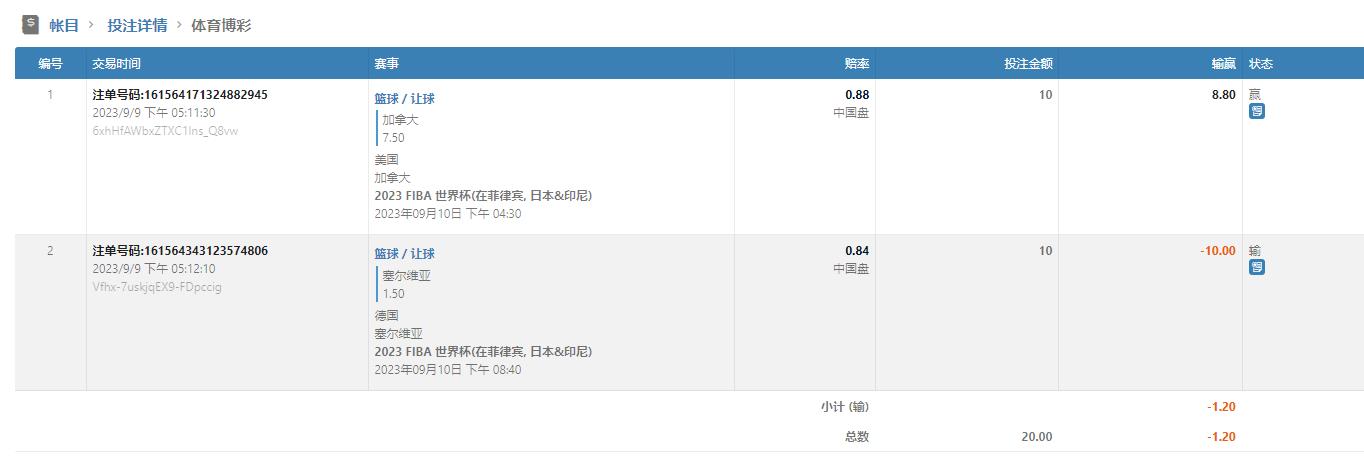Sort by 交易时间 column header
Viewport: 1364px width, 467px height.
(117, 63)
